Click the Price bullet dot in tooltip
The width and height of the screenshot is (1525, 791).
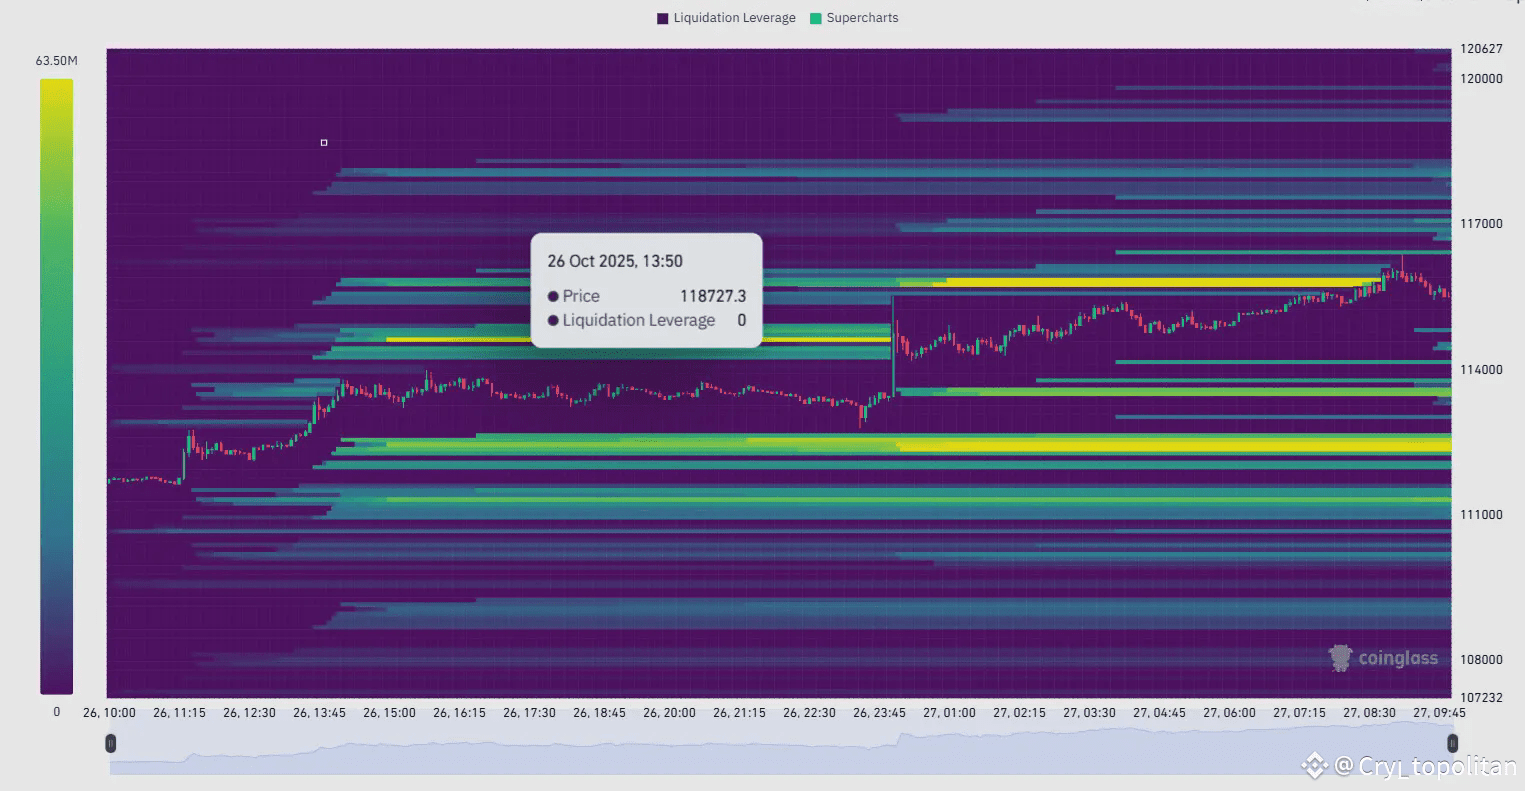click(553, 296)
